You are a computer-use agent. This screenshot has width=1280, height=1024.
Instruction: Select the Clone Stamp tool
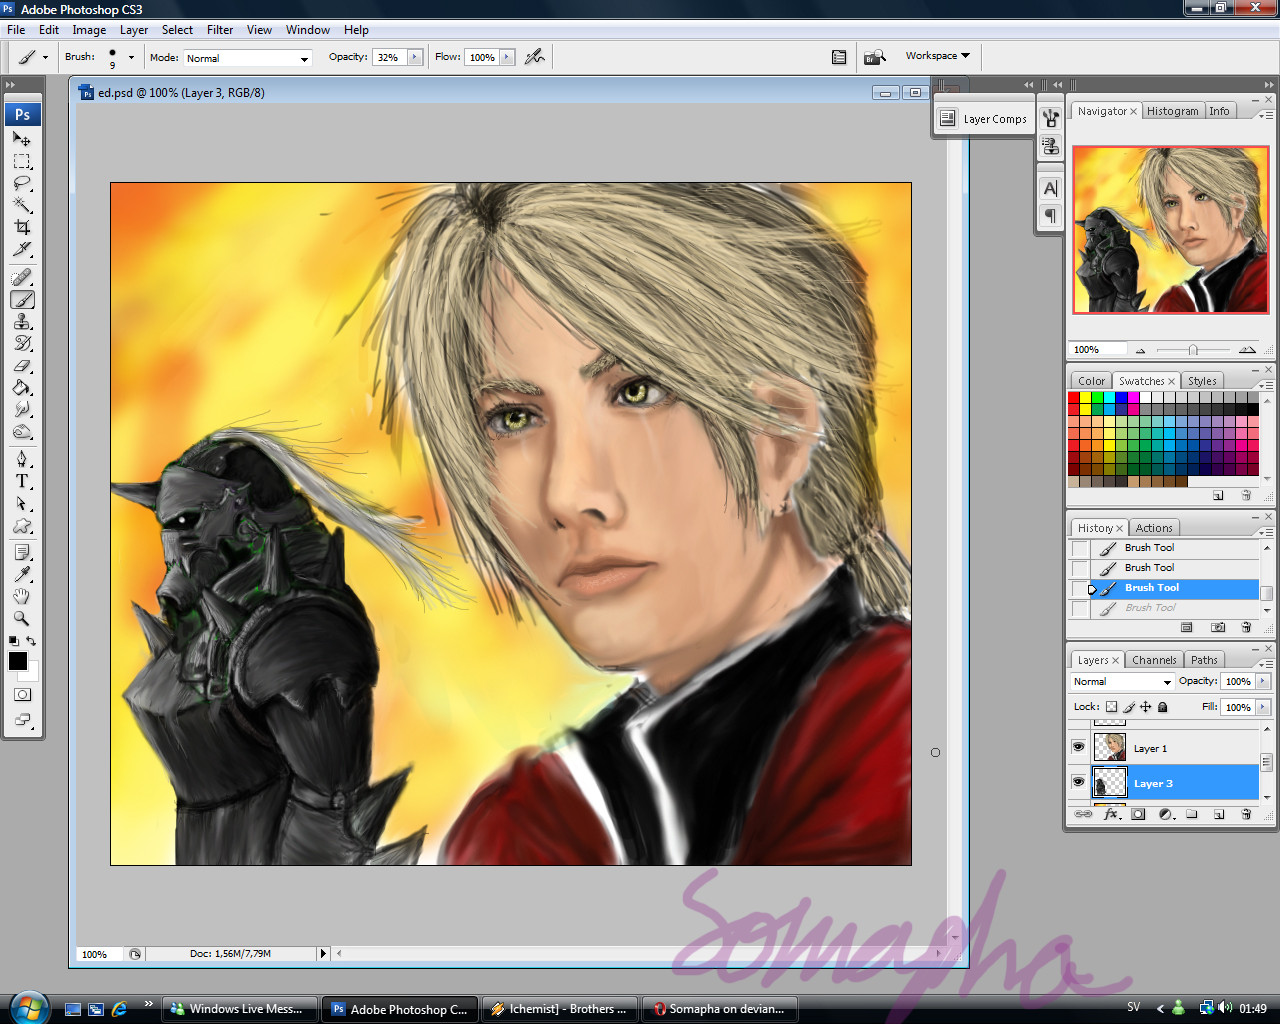pyautogui.click(x=22, y=322)
